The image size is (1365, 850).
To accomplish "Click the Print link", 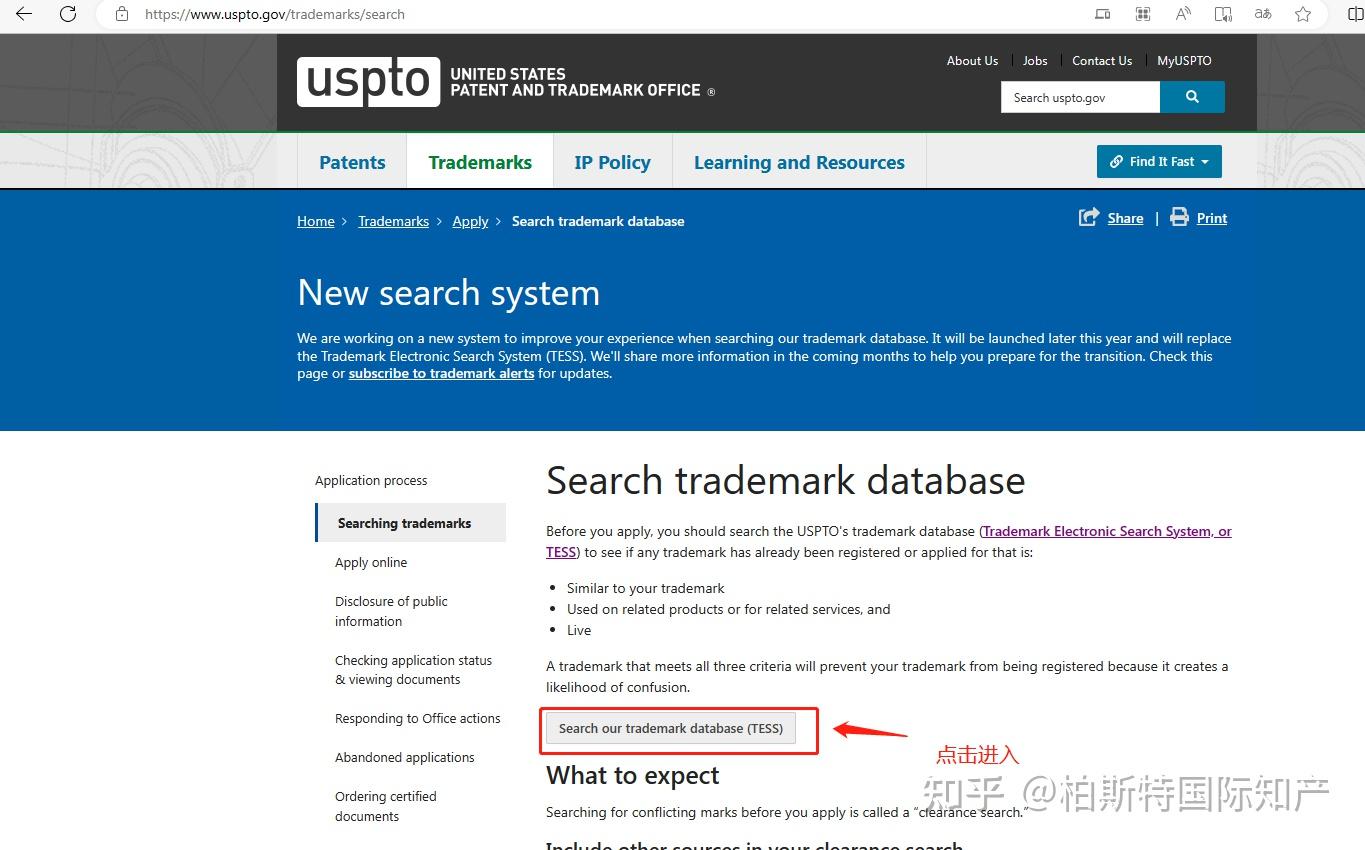I will tap(1212, 218).
